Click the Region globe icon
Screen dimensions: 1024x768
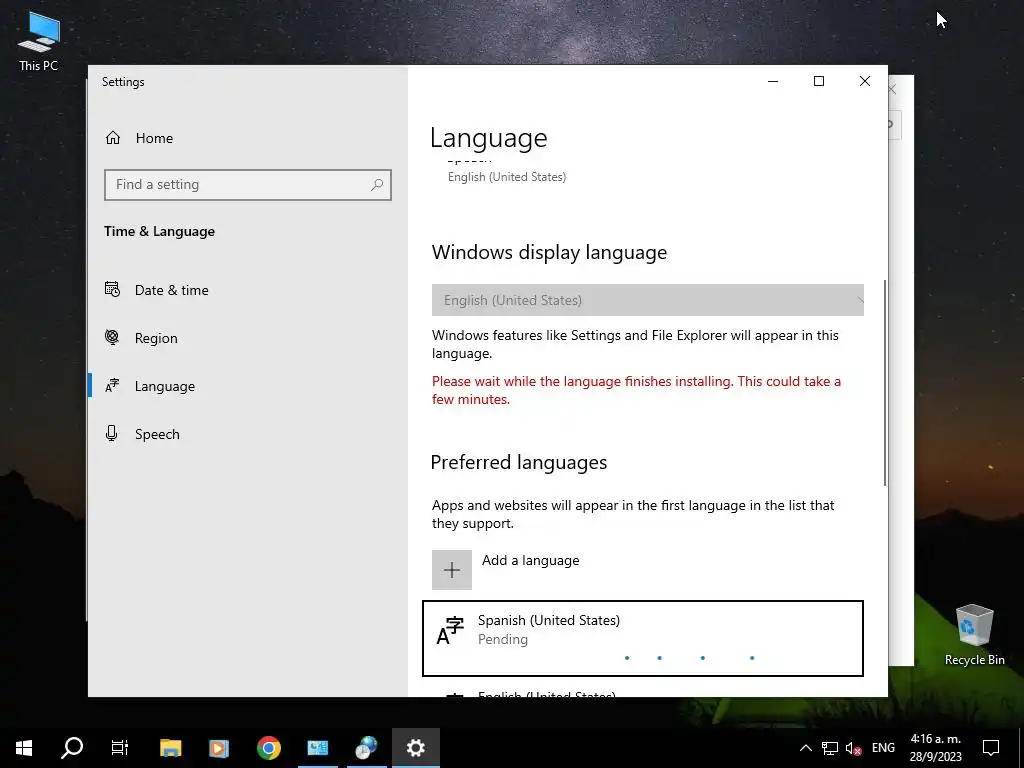[x=112, y=337]
